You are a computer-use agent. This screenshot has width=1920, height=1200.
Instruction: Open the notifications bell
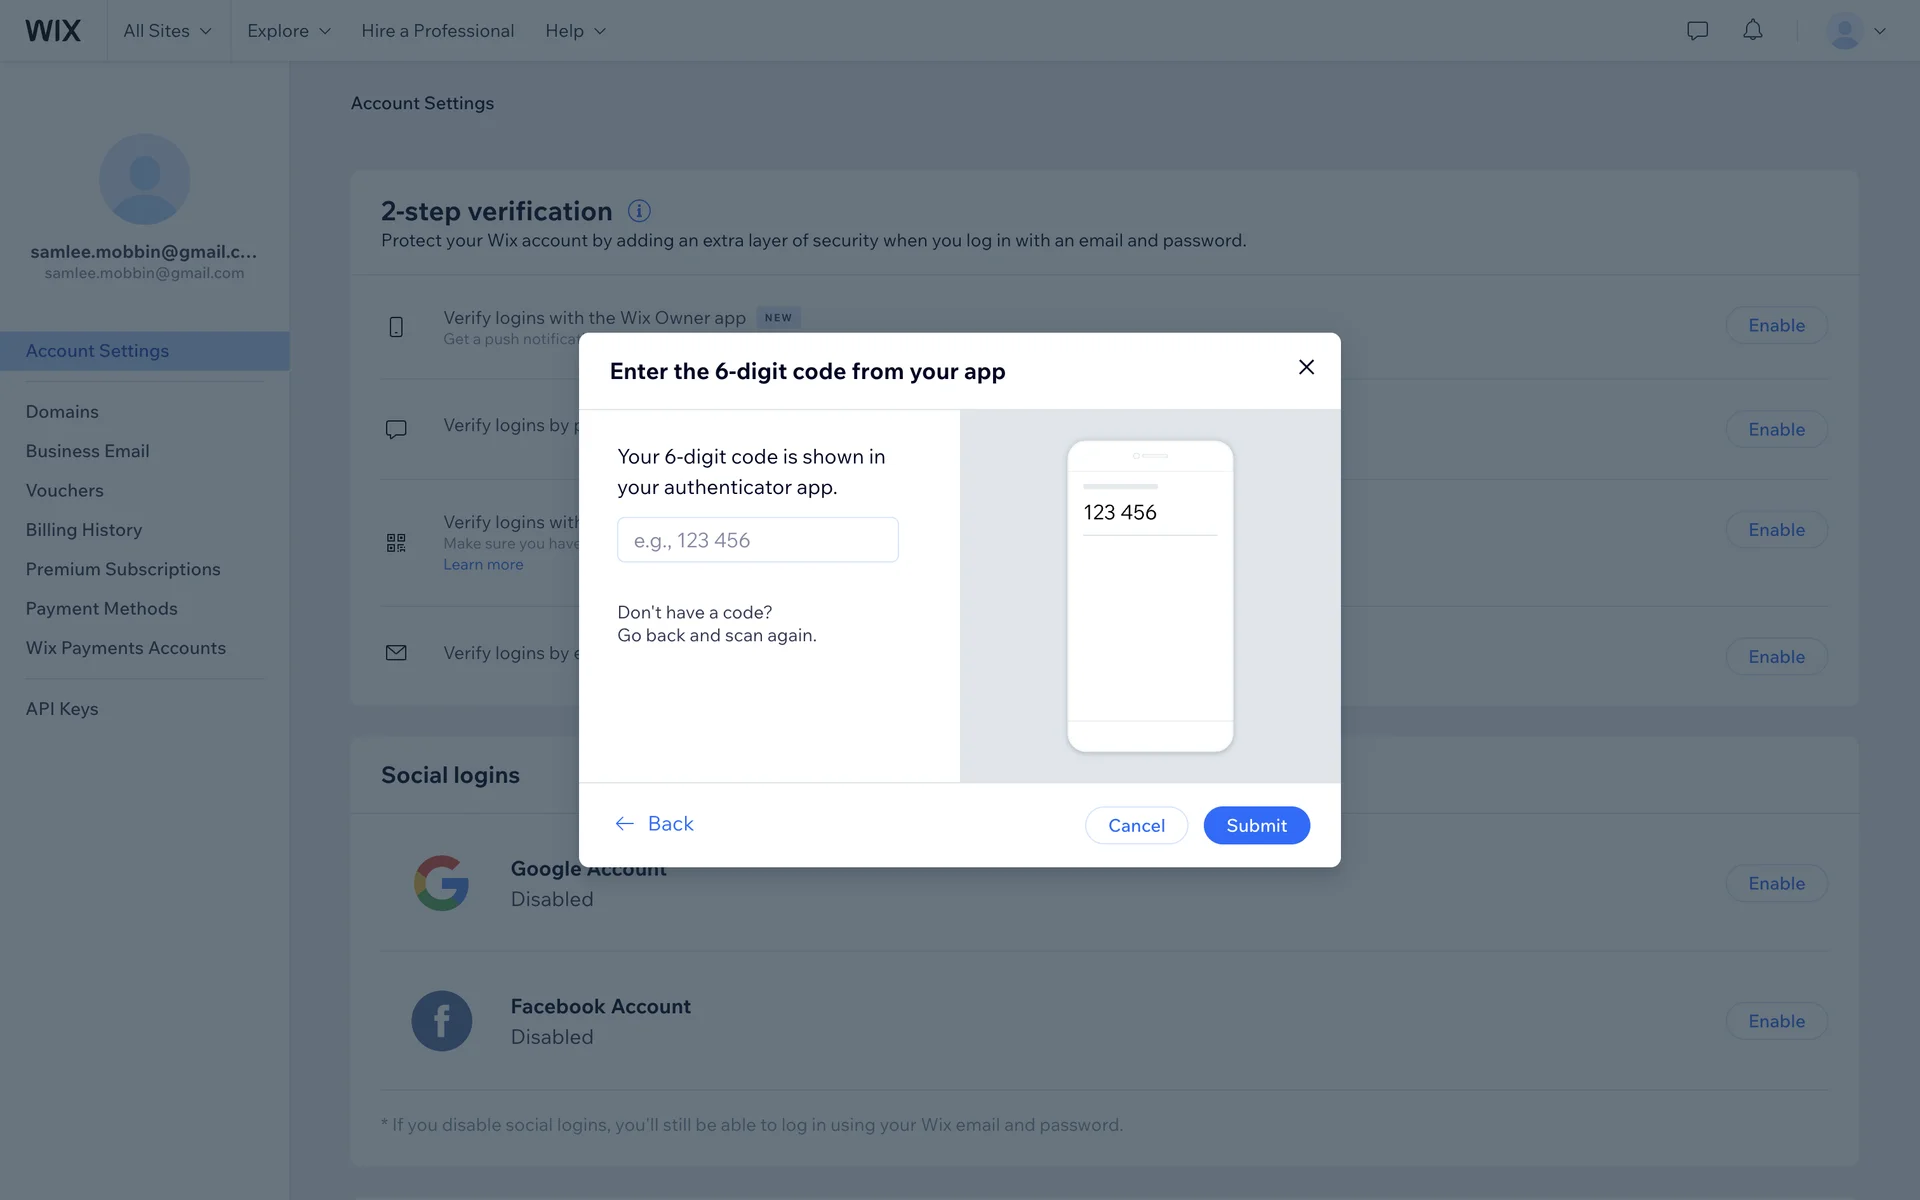tap(1752, 31)
